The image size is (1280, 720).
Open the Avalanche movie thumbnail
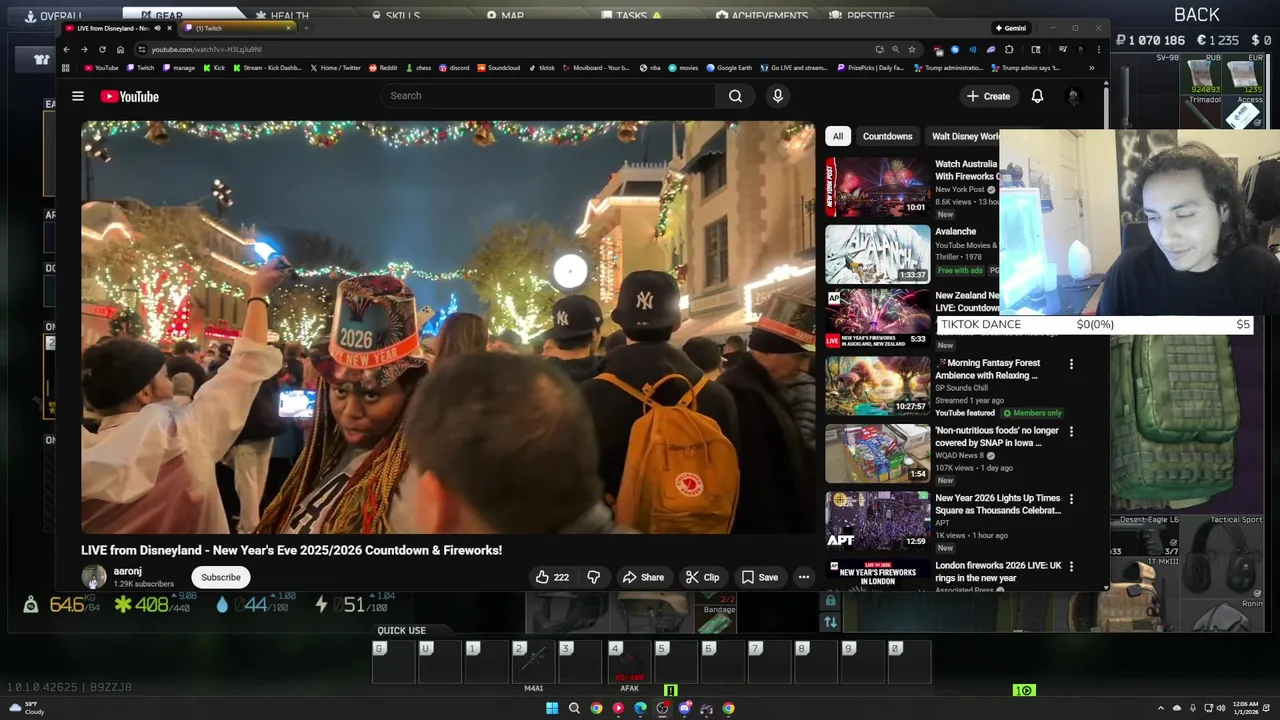[878, 254]
